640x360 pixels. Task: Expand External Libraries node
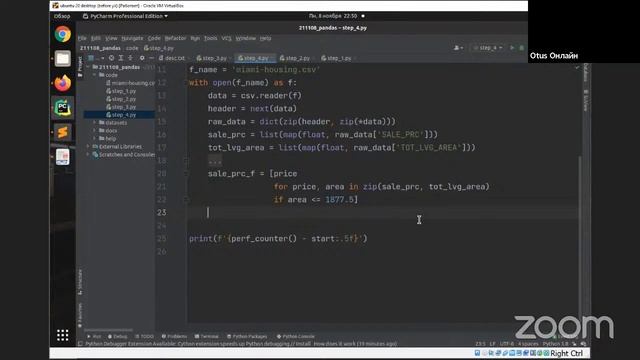(x=88, y=146)
